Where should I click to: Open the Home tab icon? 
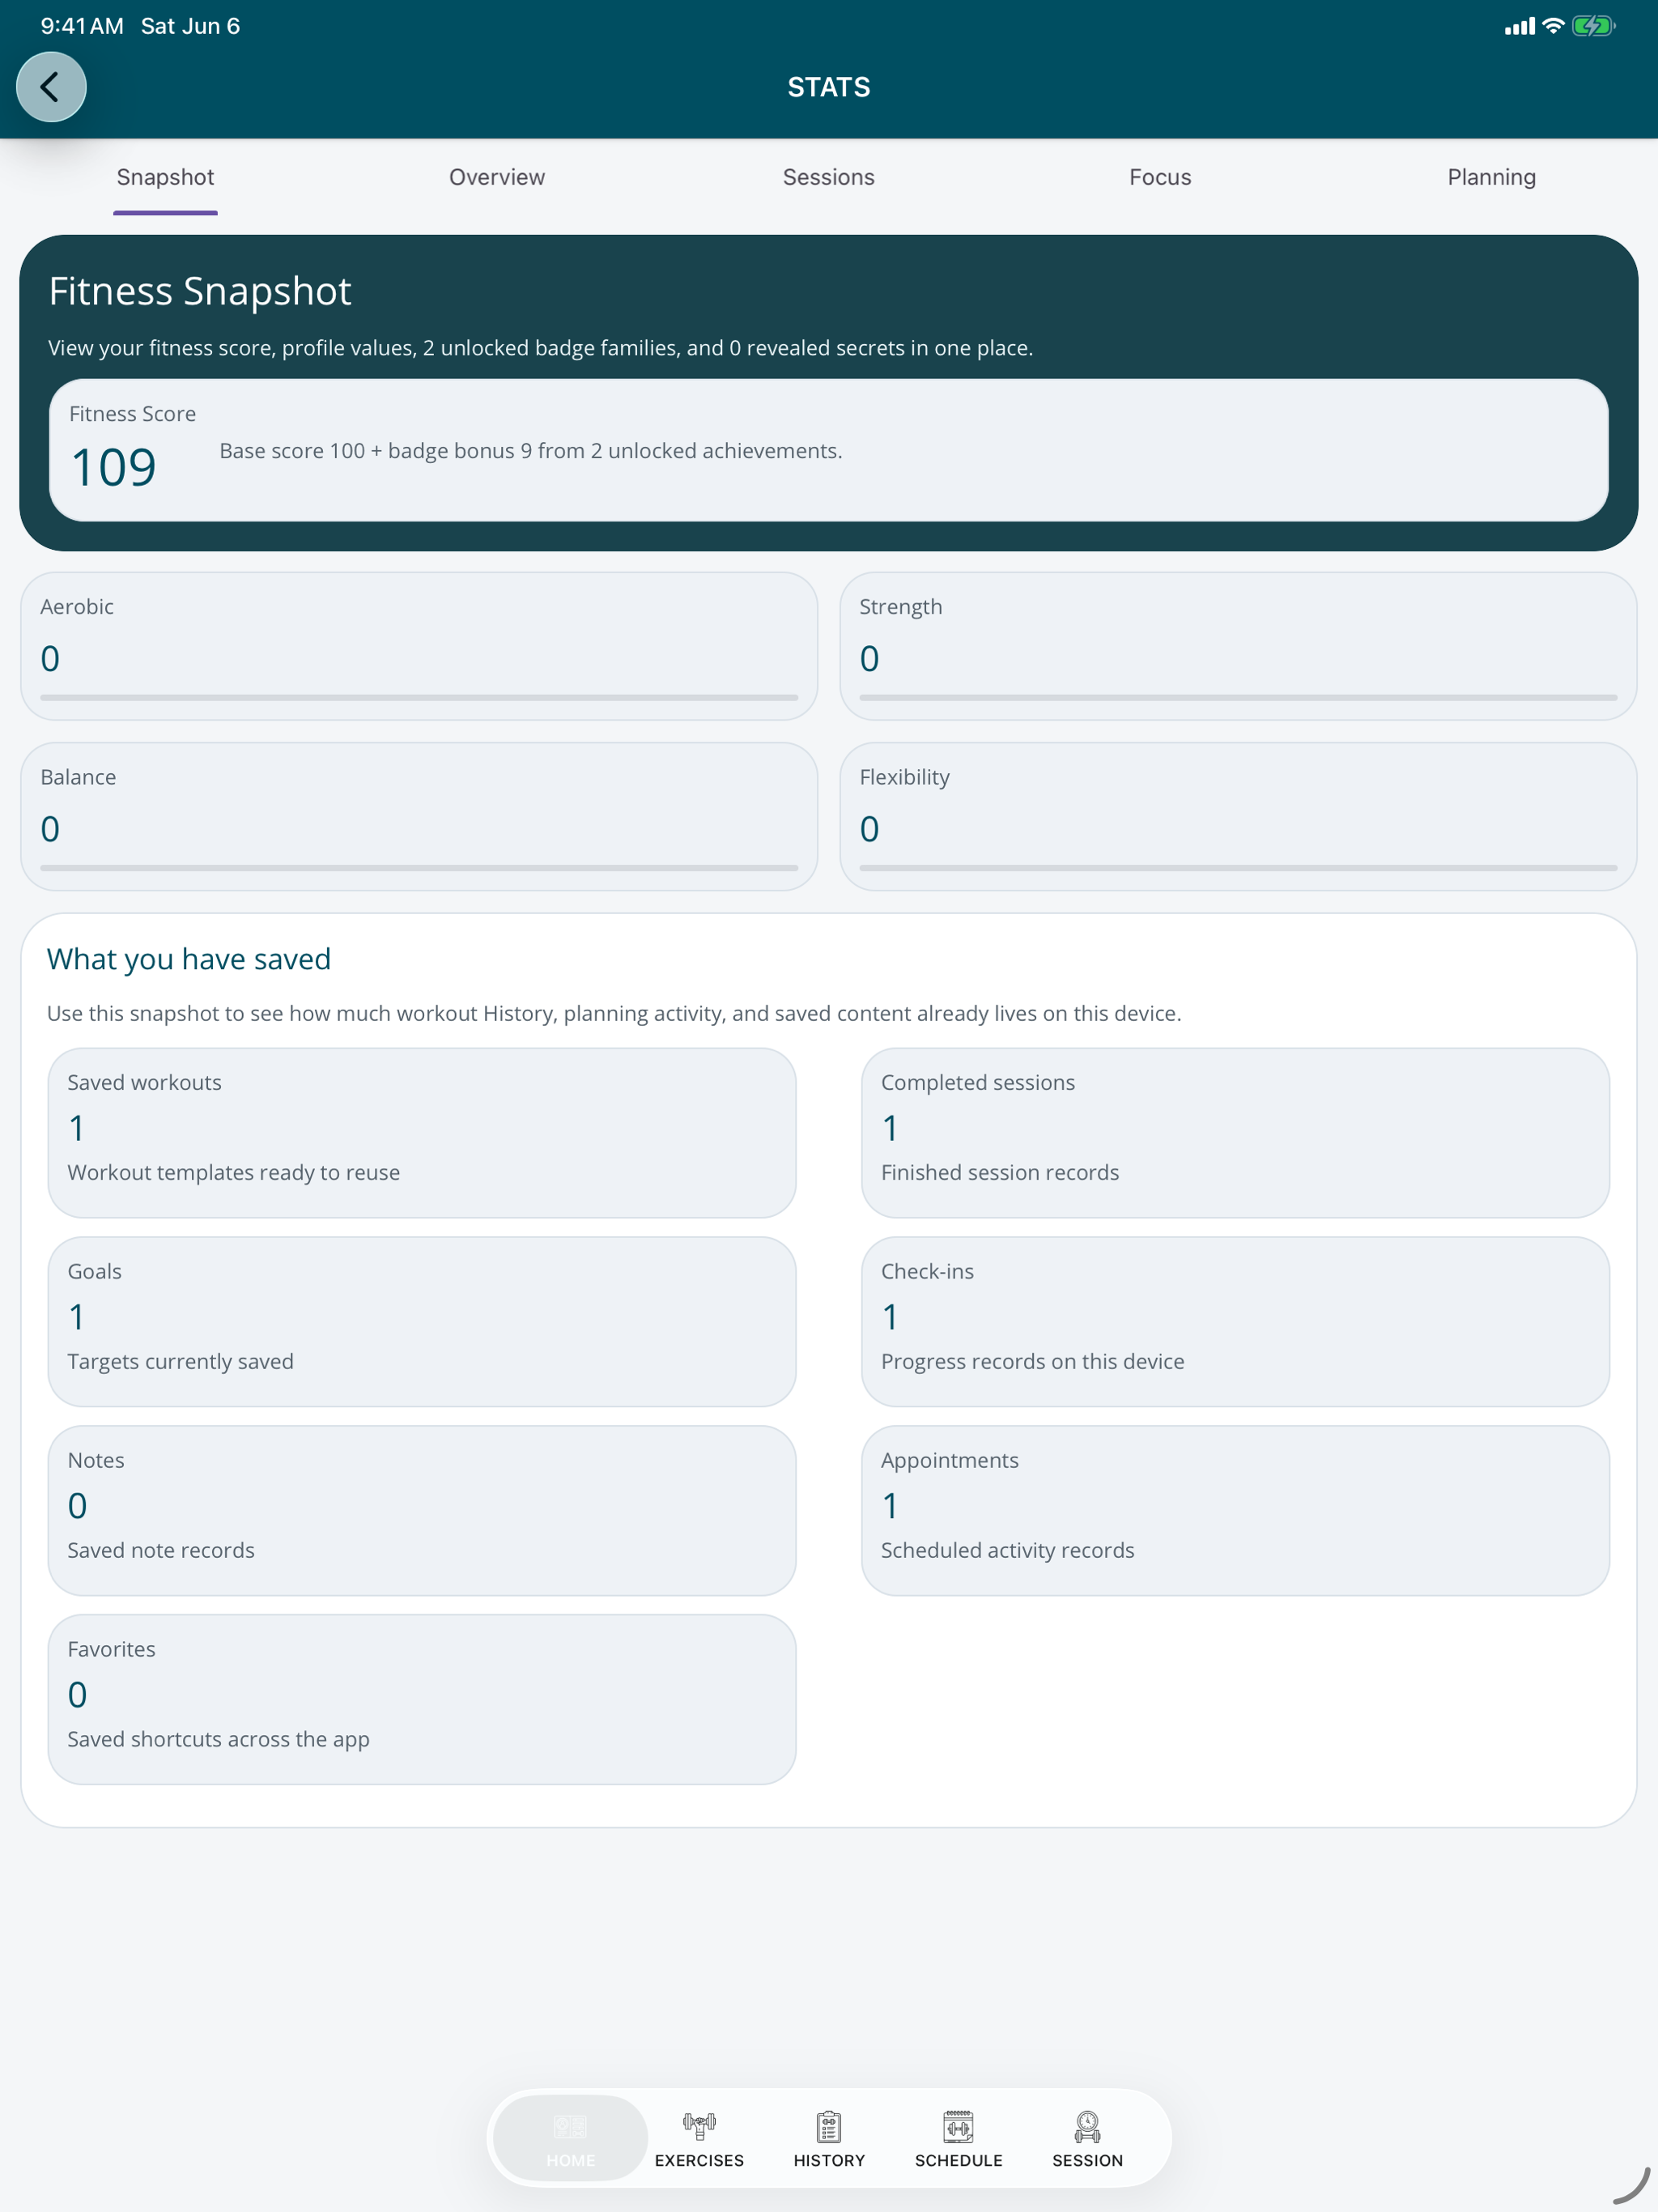(x=570, y=2126)
